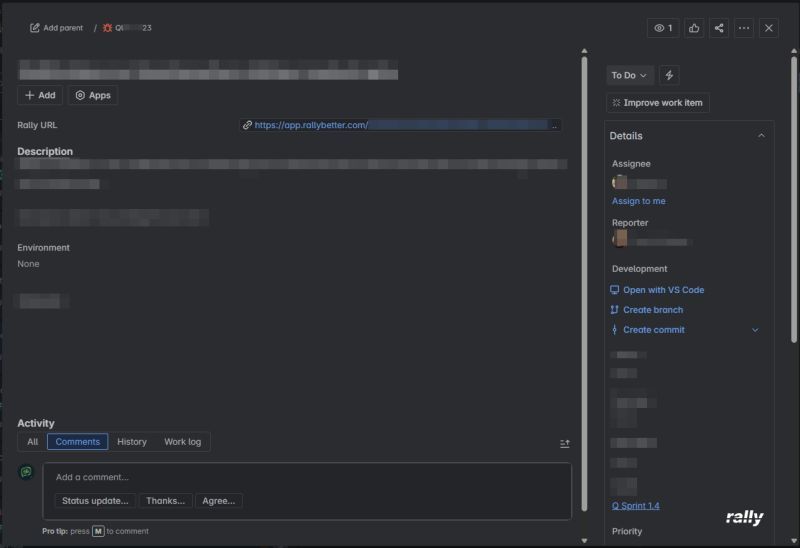Open the three-dot more actions menu

(x=744, y=28)
